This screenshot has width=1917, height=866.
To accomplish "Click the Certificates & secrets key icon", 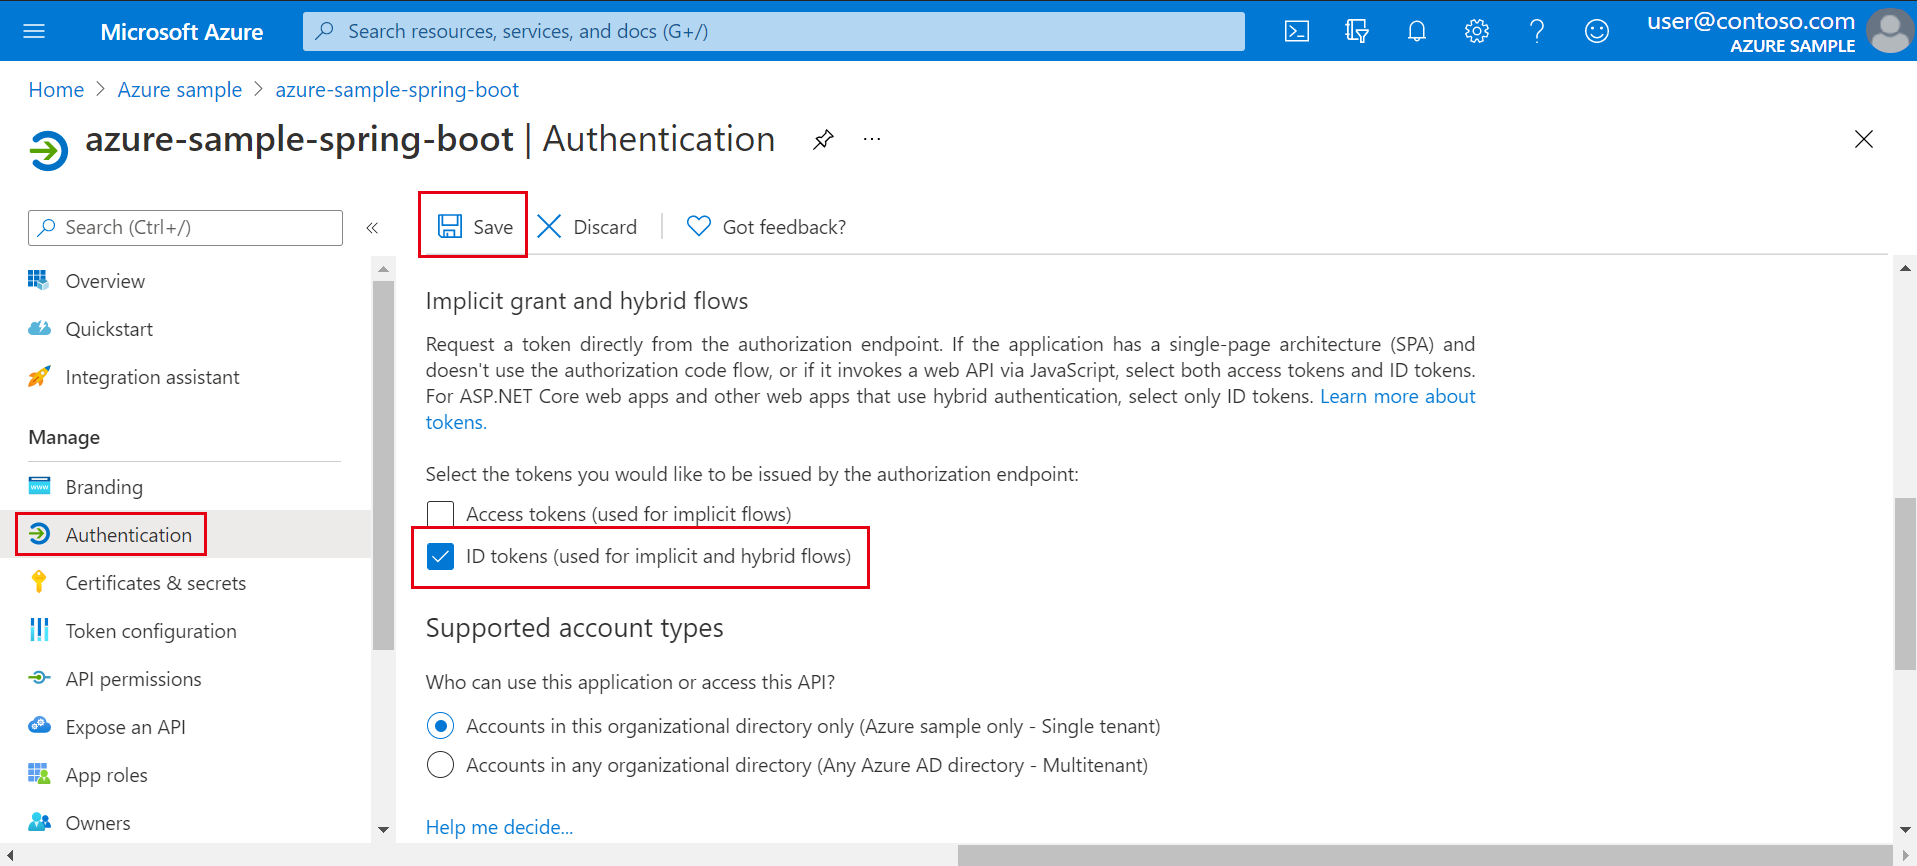I will coord(39,581).
